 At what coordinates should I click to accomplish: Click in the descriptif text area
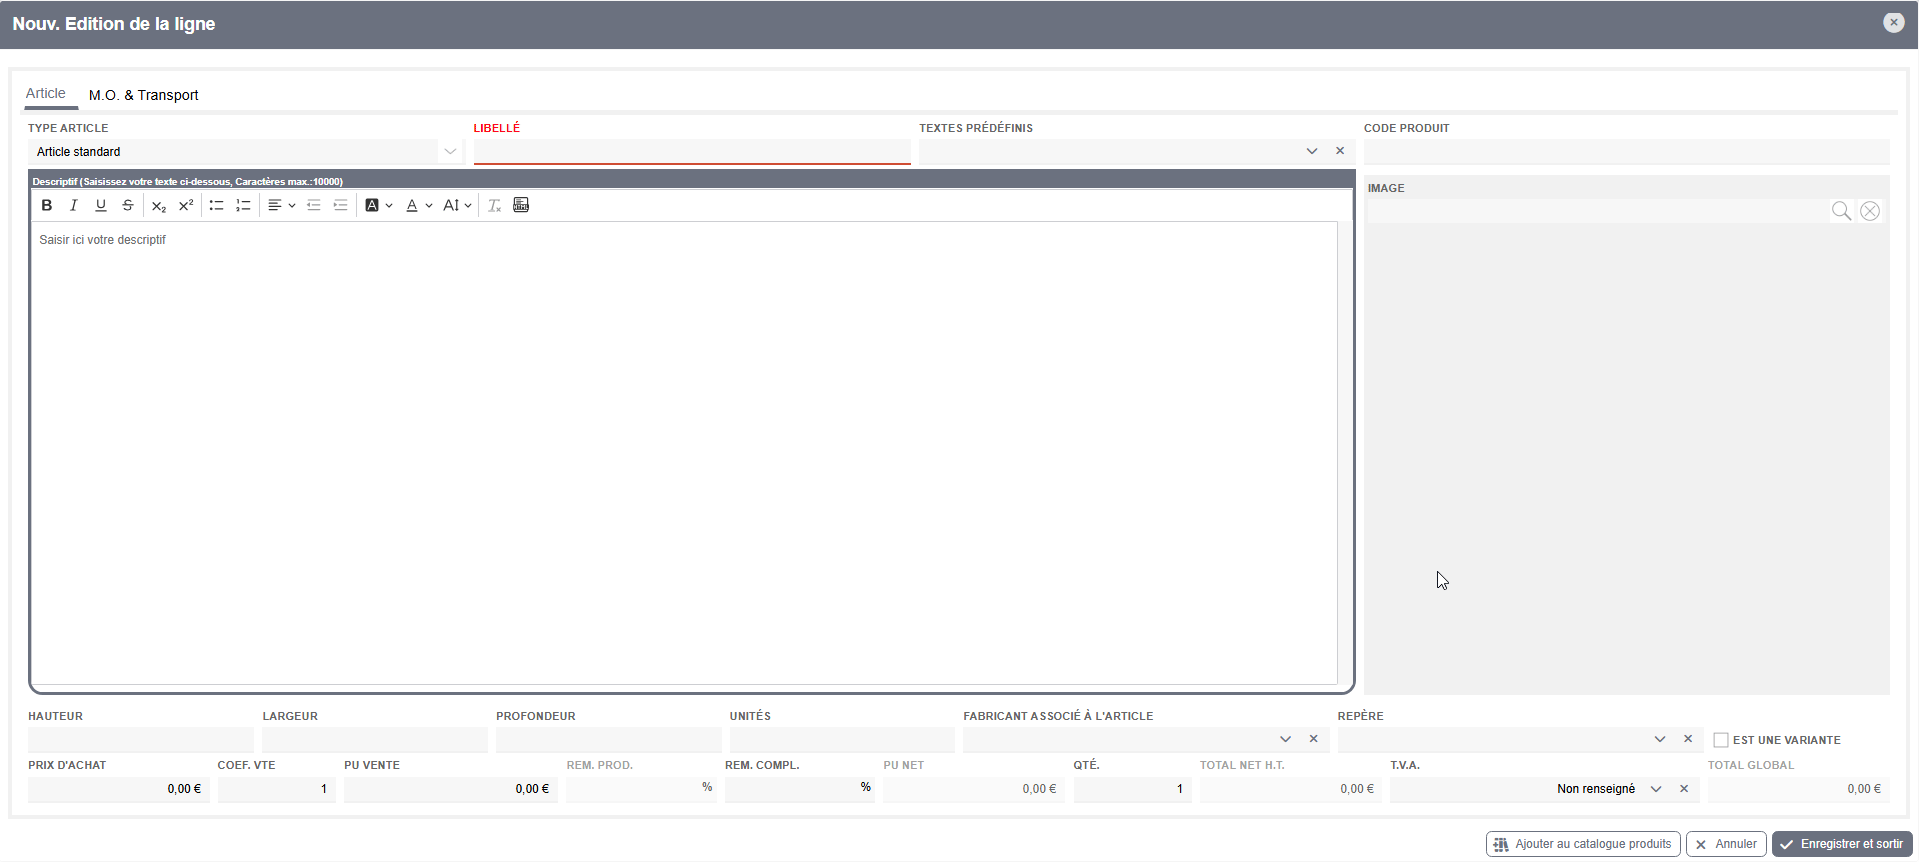coord(684,453)
